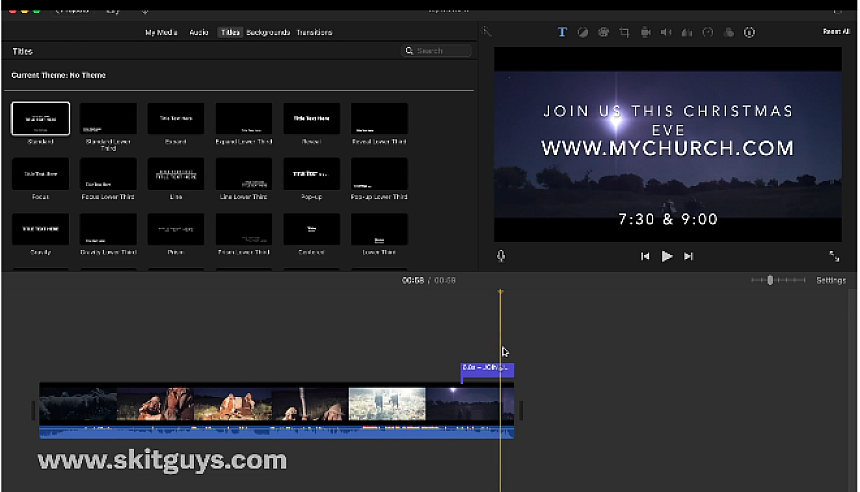Adjust the timeline zoom slider

click(x=770, y=281)
